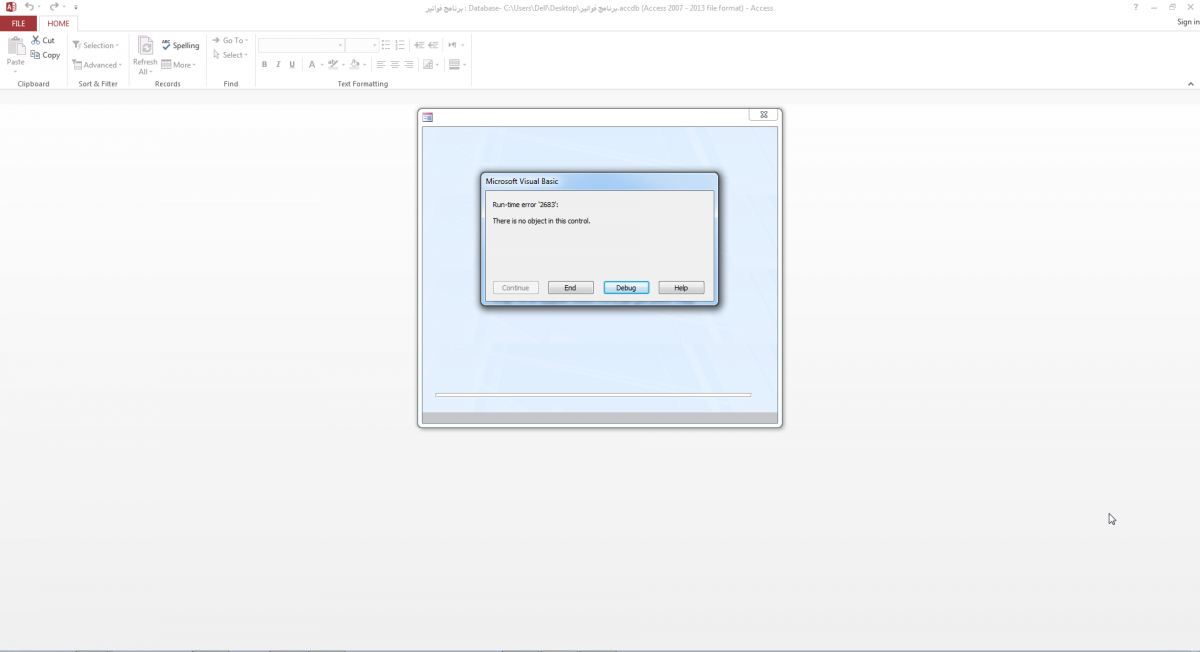Click the Gridlines button
The height and width of the screenshot is (652, 1200).
[x=430, y=65]
